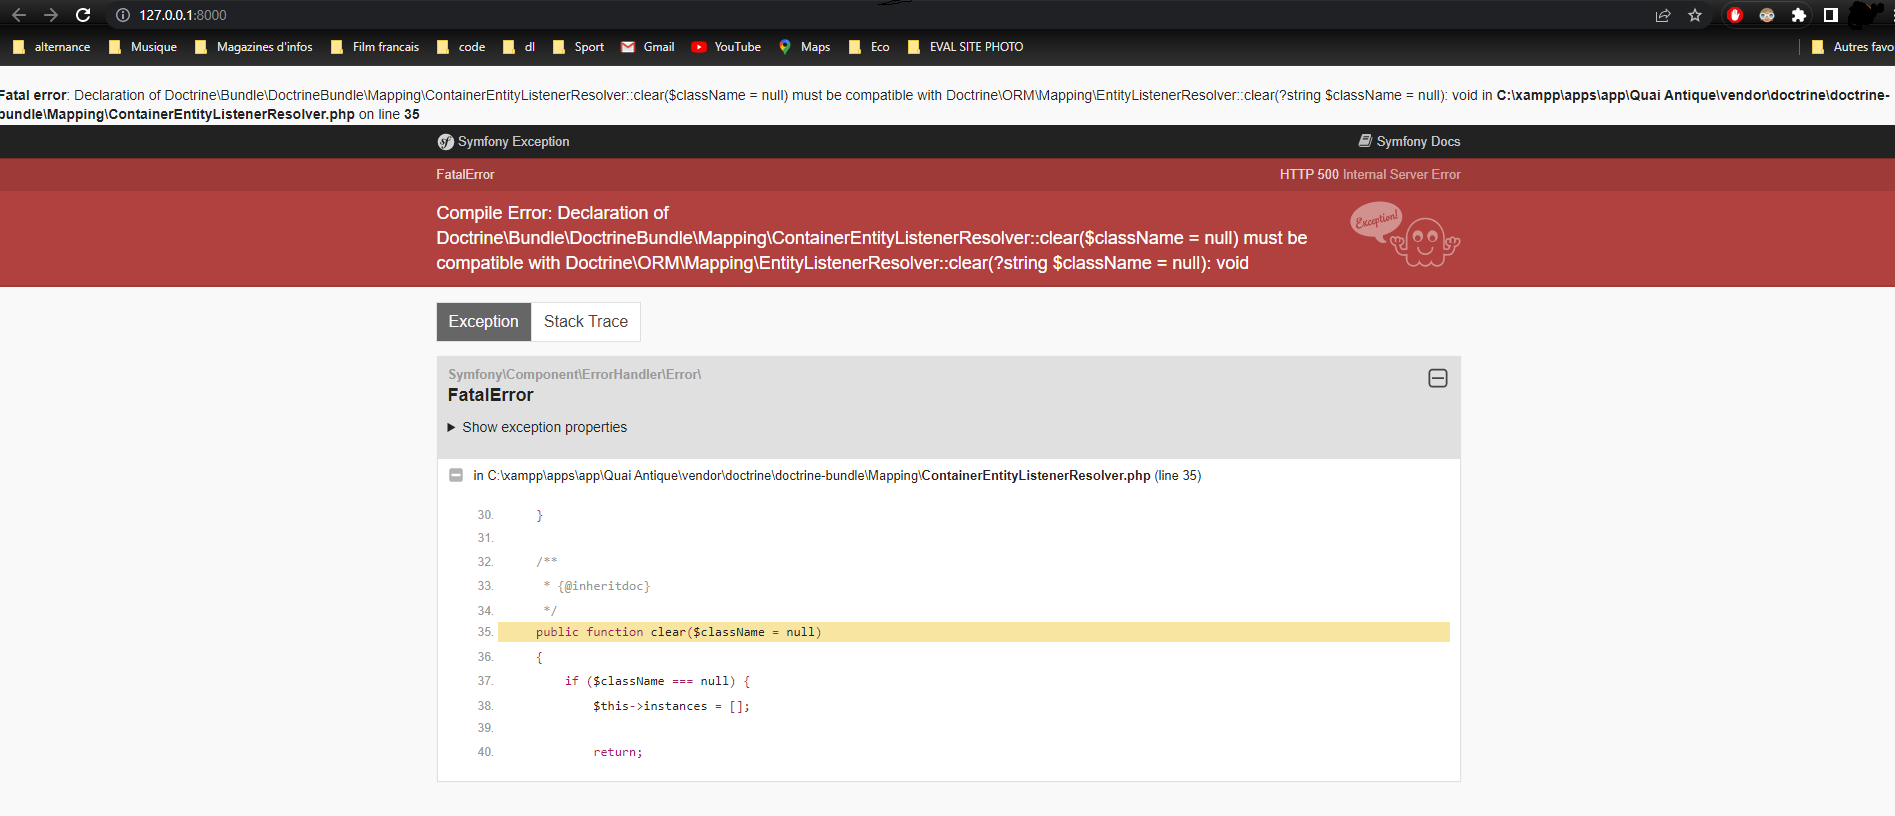
Task: Click the Symfony\Component\ErrorHandler\Error\ namespace text
Action: pyautogui.click(x=574, y=374)
